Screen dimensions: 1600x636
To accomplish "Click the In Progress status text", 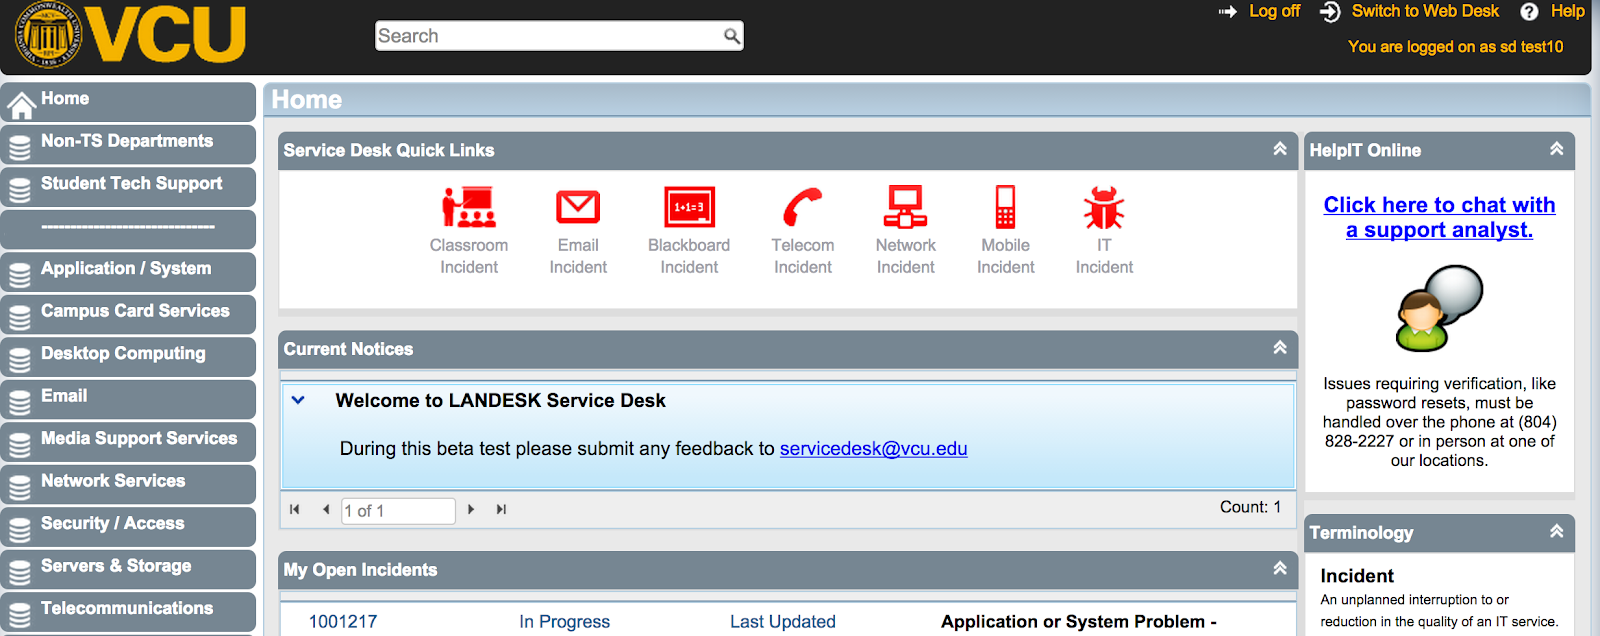I will [x=564, y=621].
